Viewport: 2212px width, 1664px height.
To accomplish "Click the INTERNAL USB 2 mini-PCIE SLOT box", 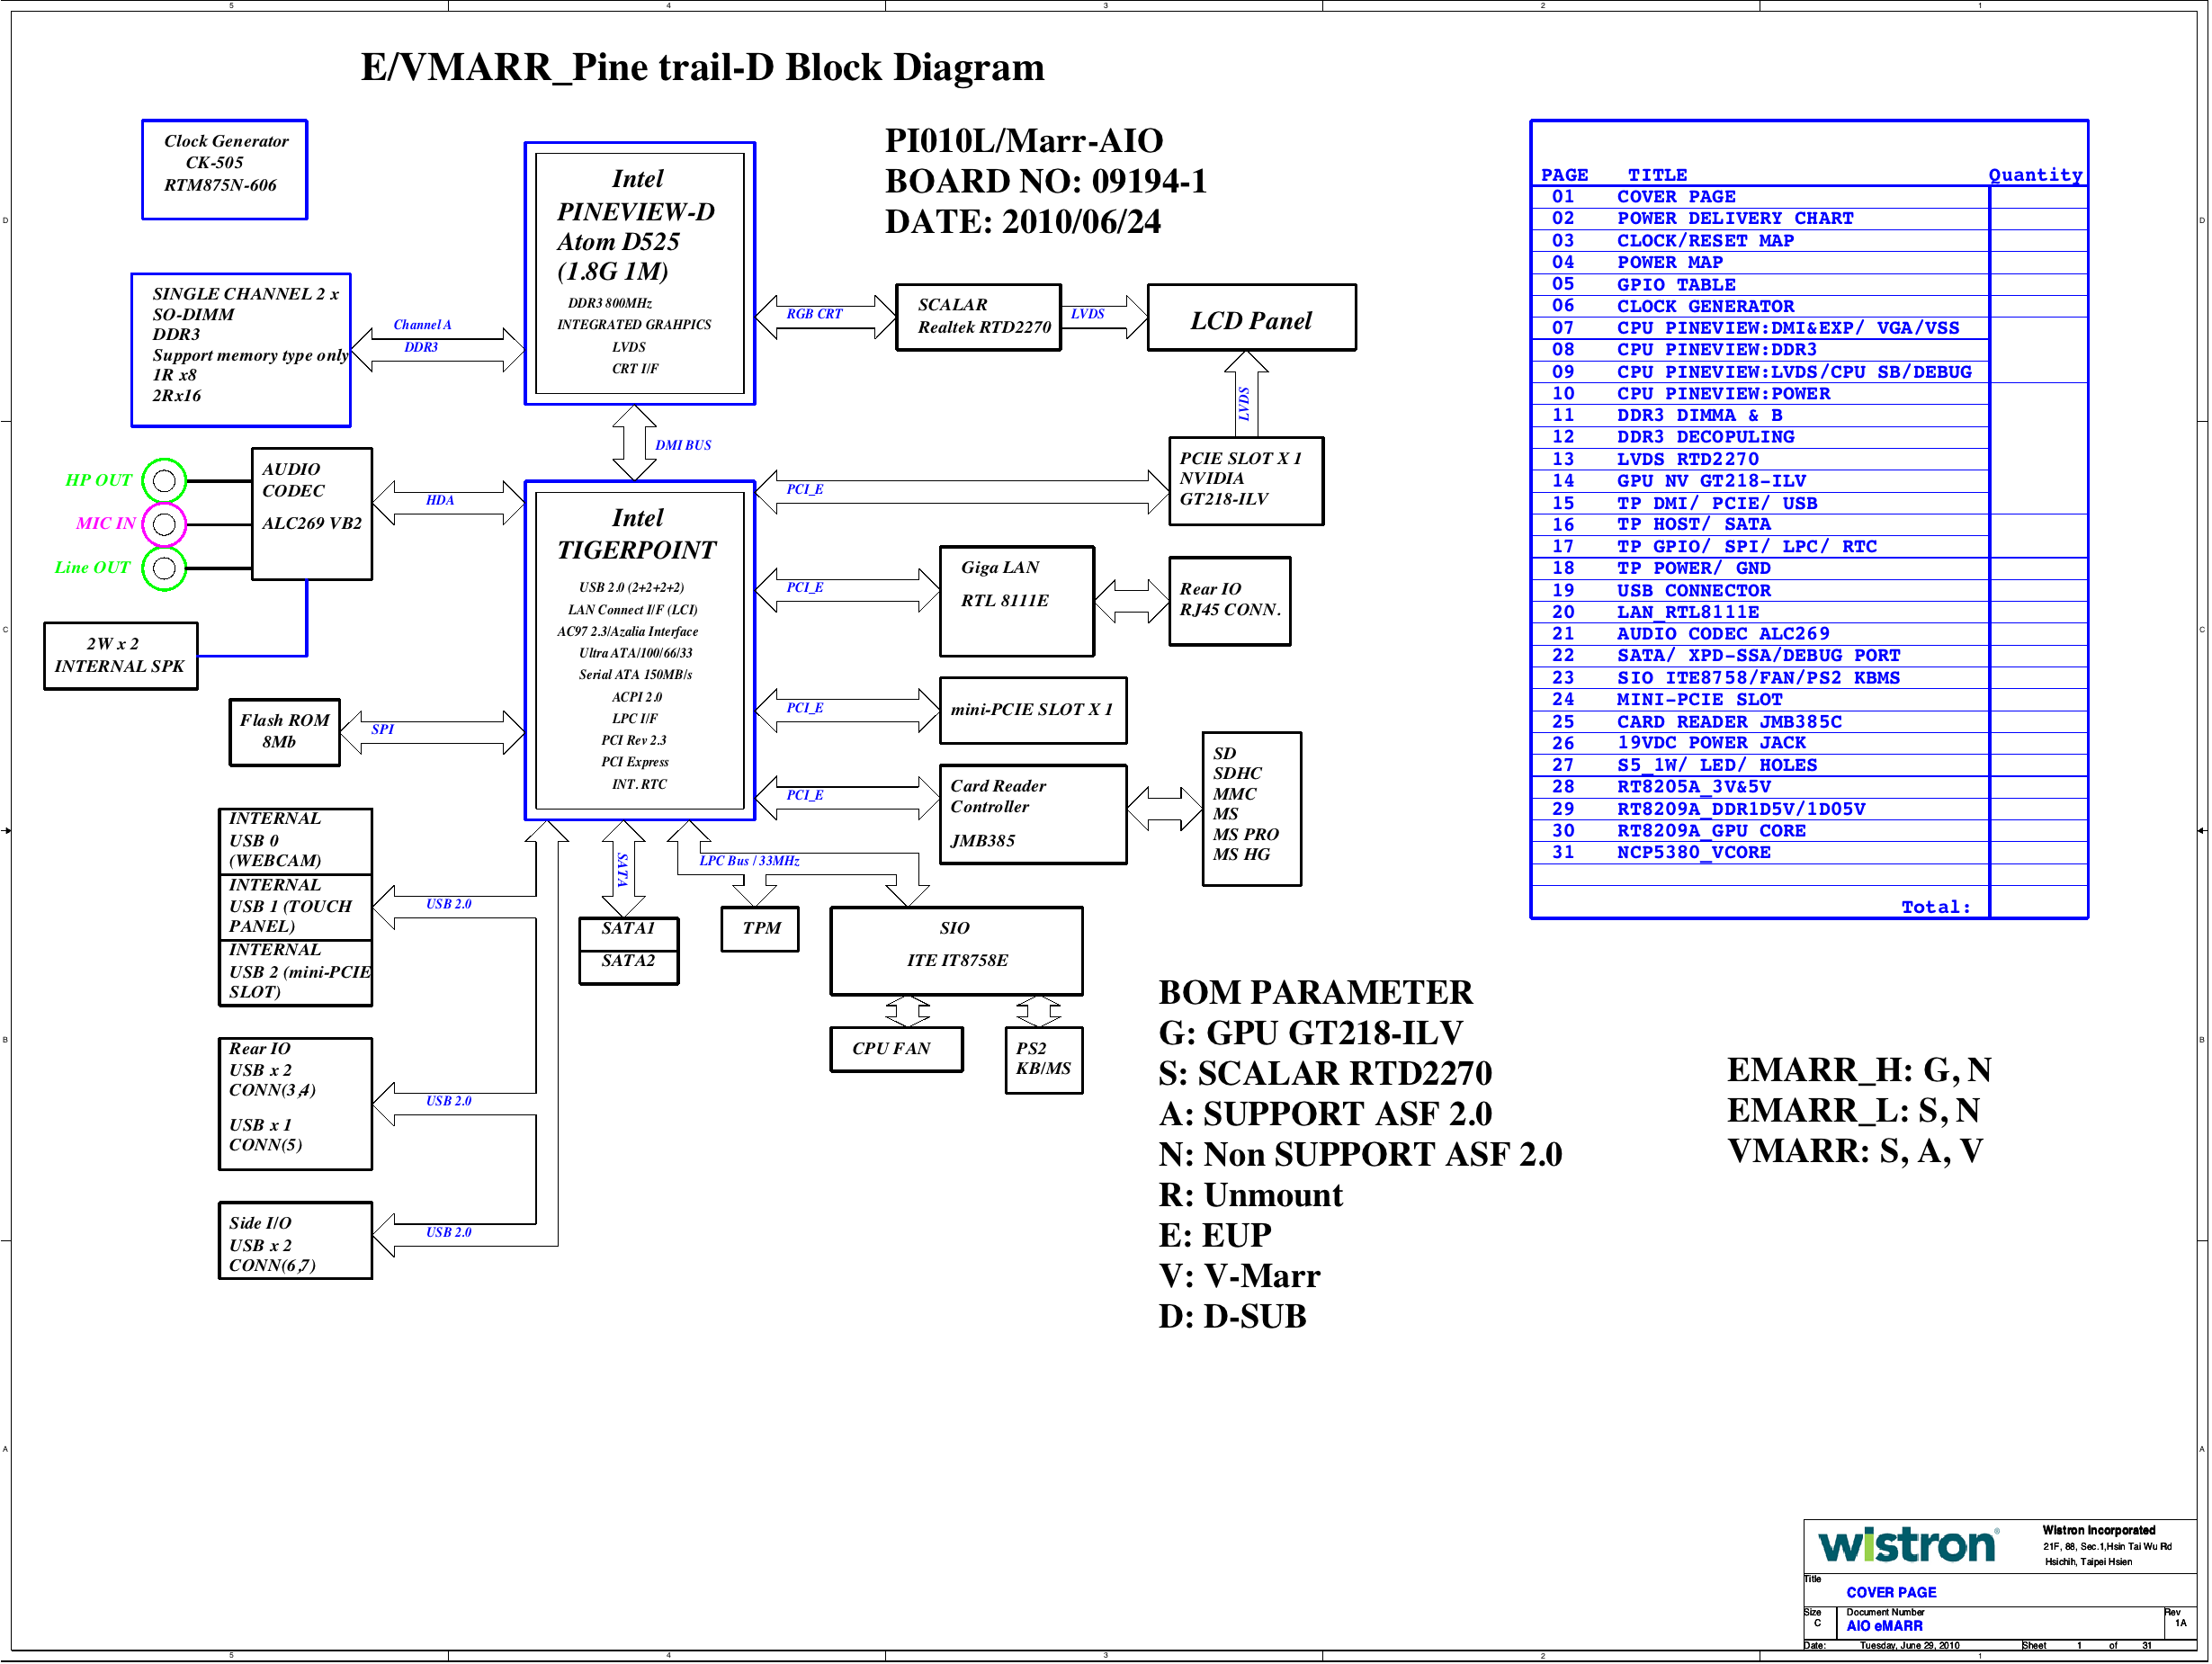I will (296, 973).
